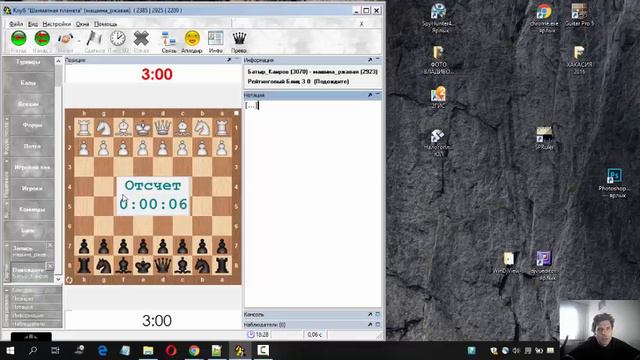Open the Photoshop desktop shortcut

coord(614,182)
